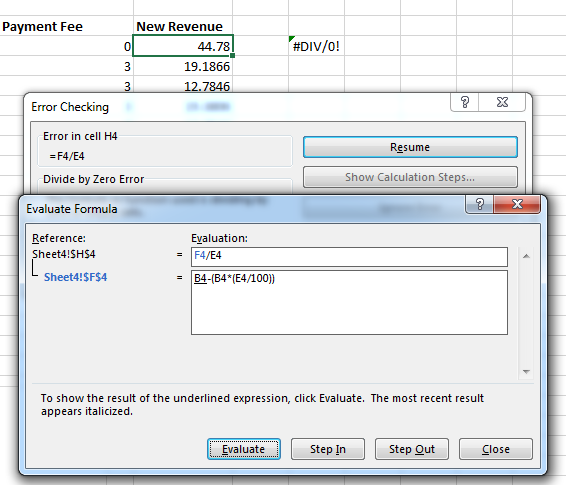The width and height of the screenshot is (566, 485).
Task: Click the Resume button in Error Checking
Action: (410, 147)
